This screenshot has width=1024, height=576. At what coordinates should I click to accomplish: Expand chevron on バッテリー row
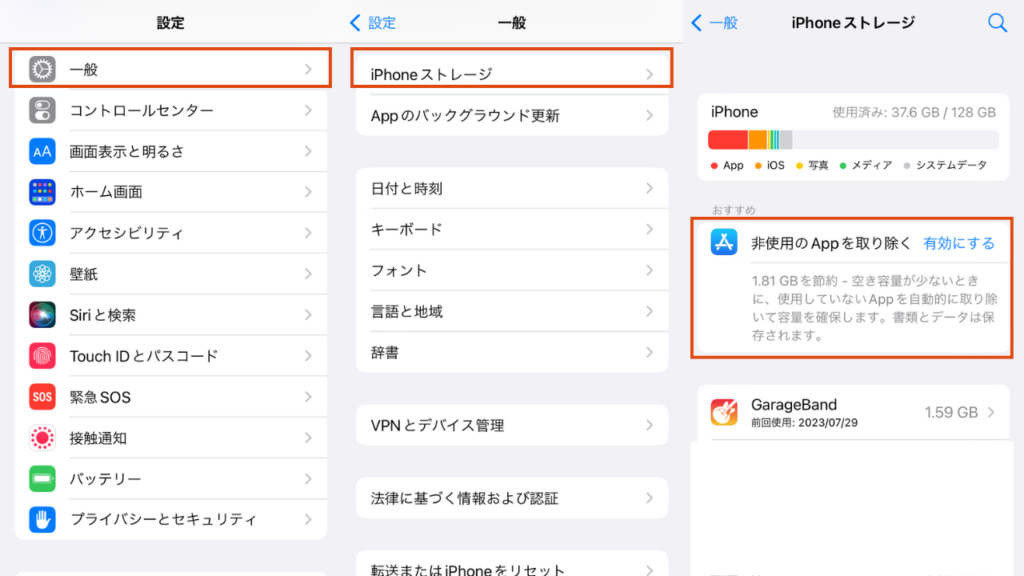(x=309, y=479)
